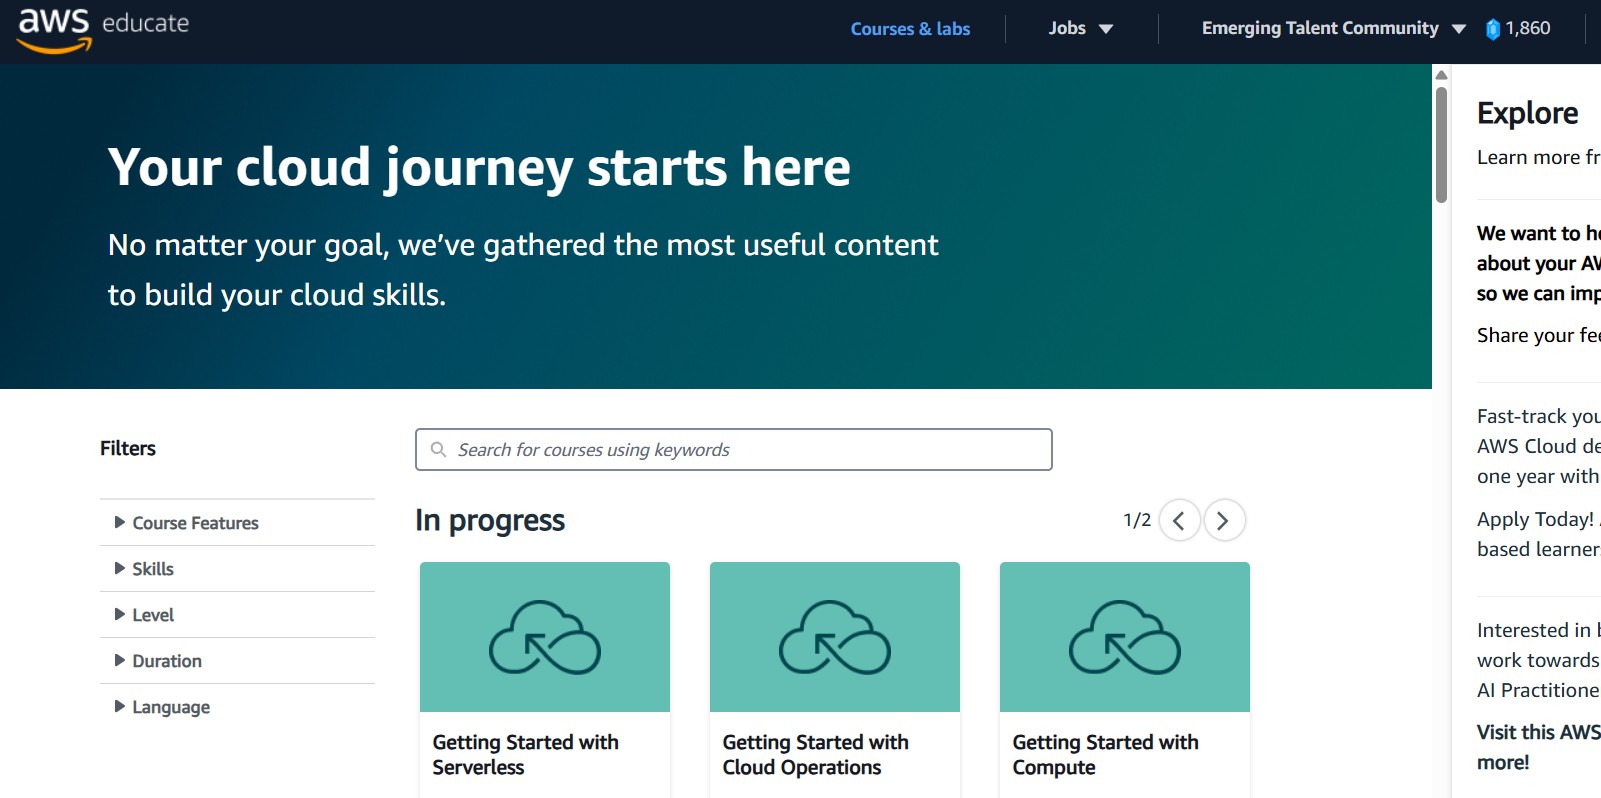
Task: Go to next In progress page
Action: (x=1224, y=520)
